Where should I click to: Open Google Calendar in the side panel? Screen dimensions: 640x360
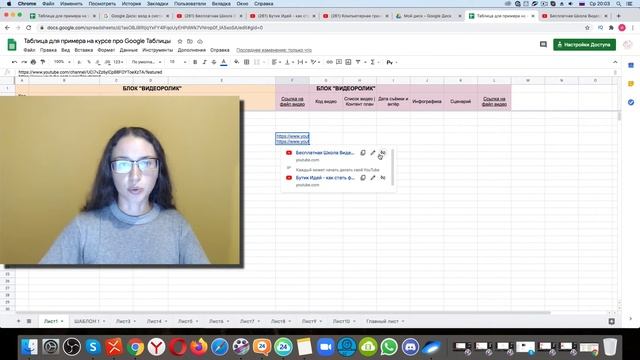pyautogui.click(x=631, y=65)
